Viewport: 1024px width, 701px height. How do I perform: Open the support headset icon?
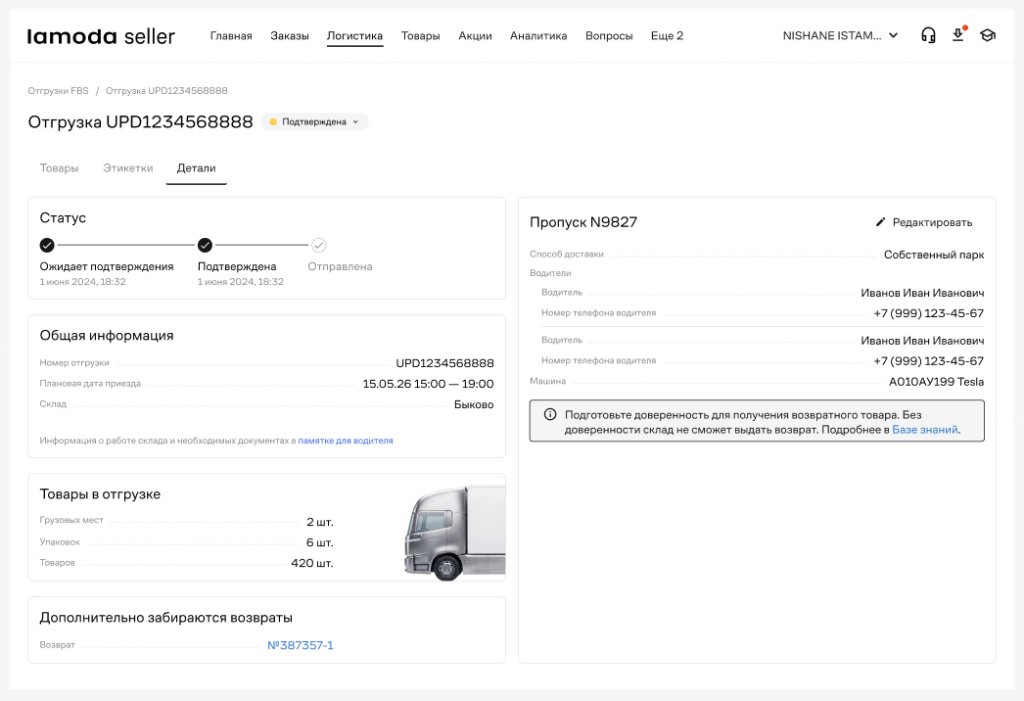tap(928, 35)
